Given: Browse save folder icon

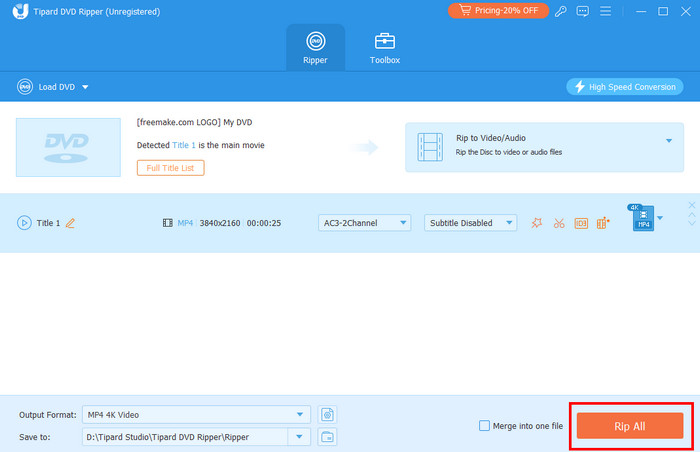Looking at the screenshot, I should coord(327,408).
